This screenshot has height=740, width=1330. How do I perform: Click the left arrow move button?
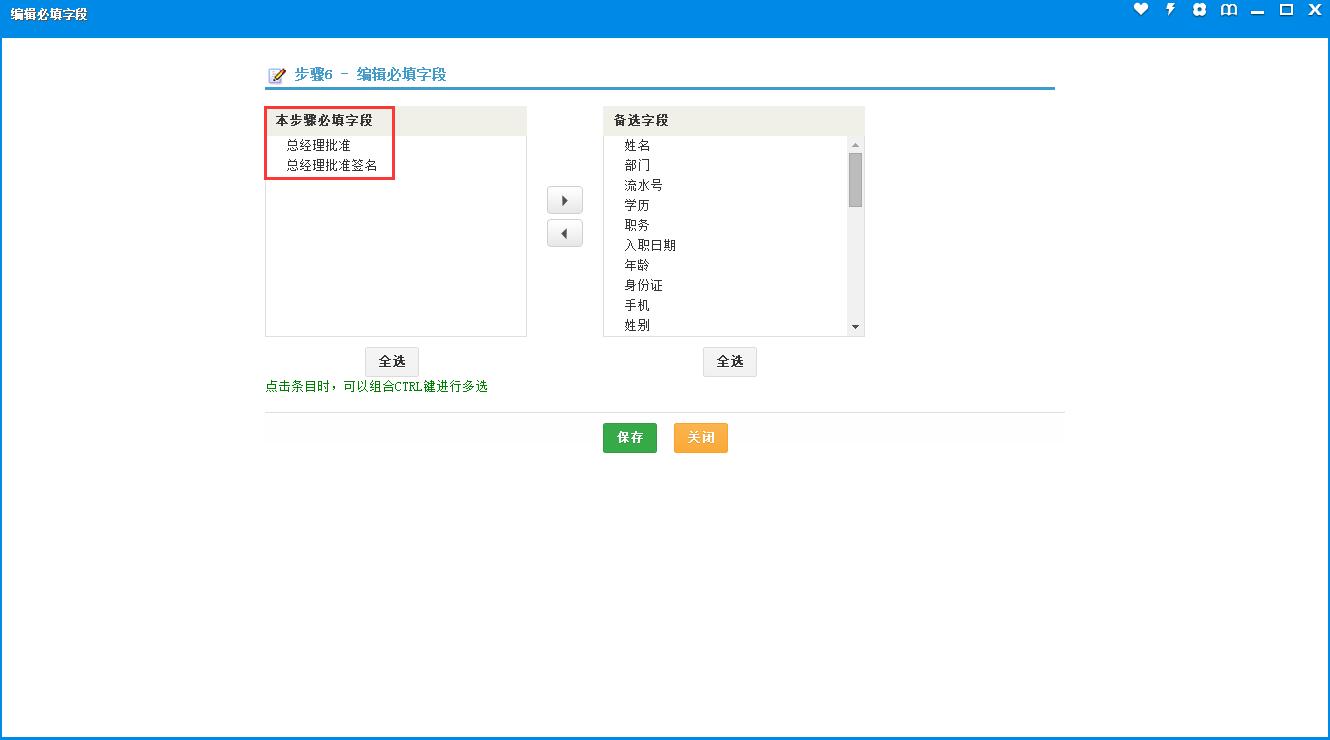click(565, 233)
